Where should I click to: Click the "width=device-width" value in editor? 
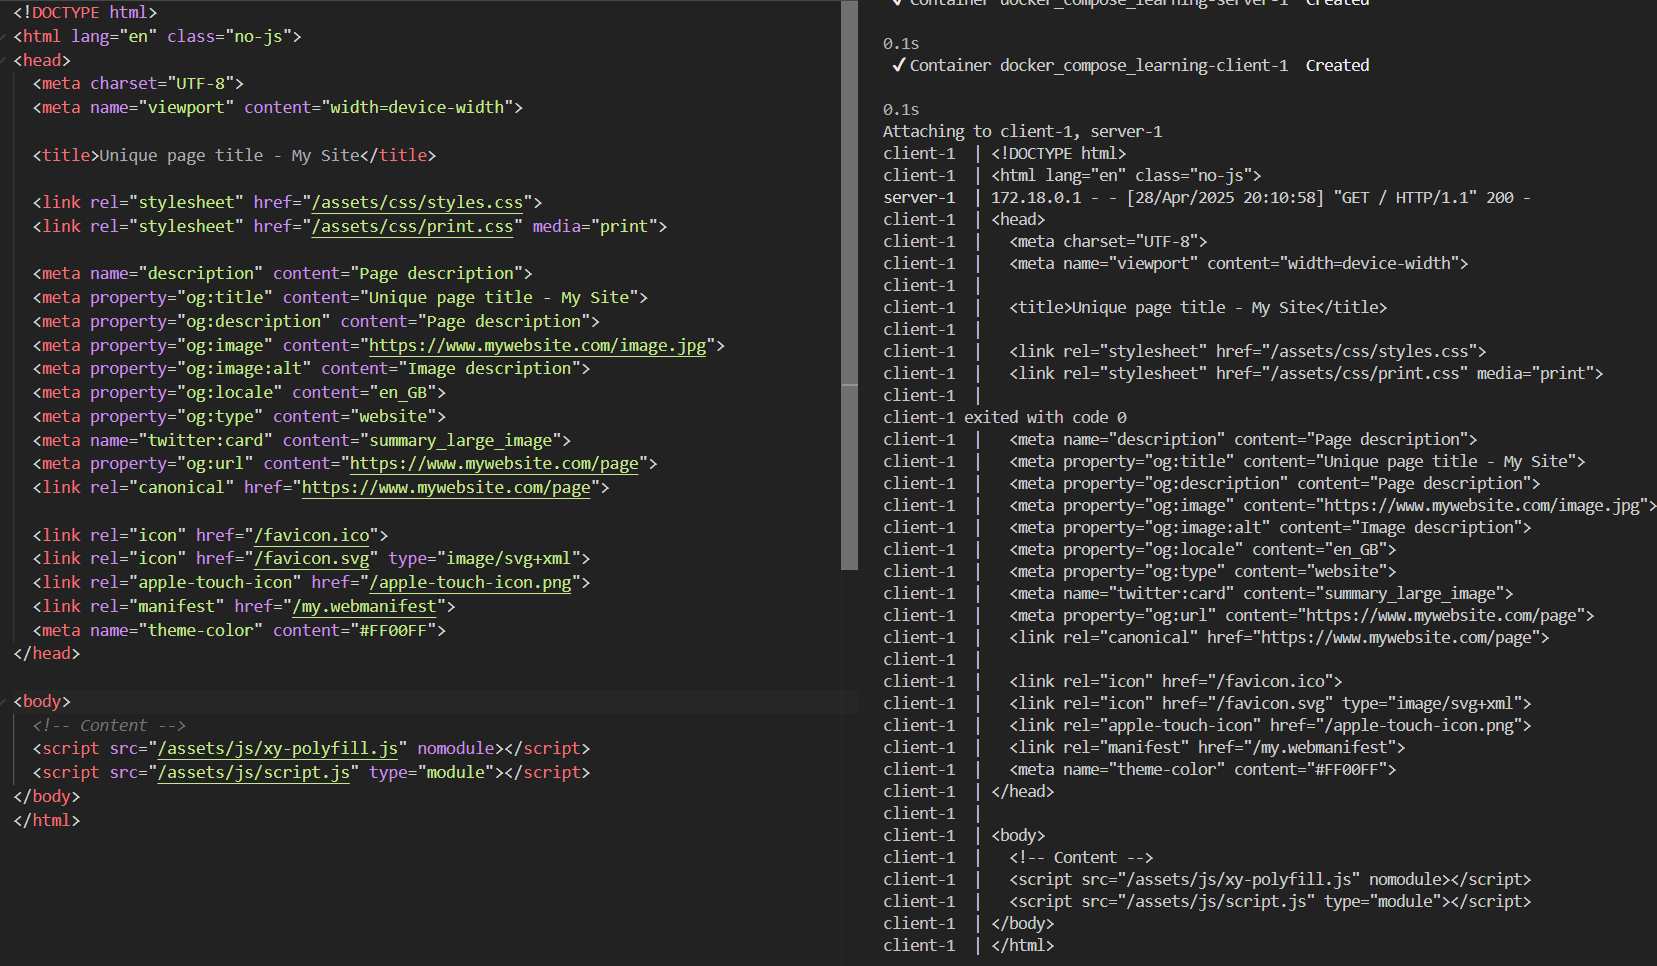[x=417, y=108]
